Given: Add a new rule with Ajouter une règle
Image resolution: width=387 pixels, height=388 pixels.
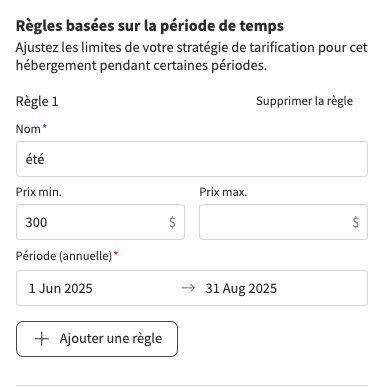Looking at the screenshot, I should click(x=97, y=339).
